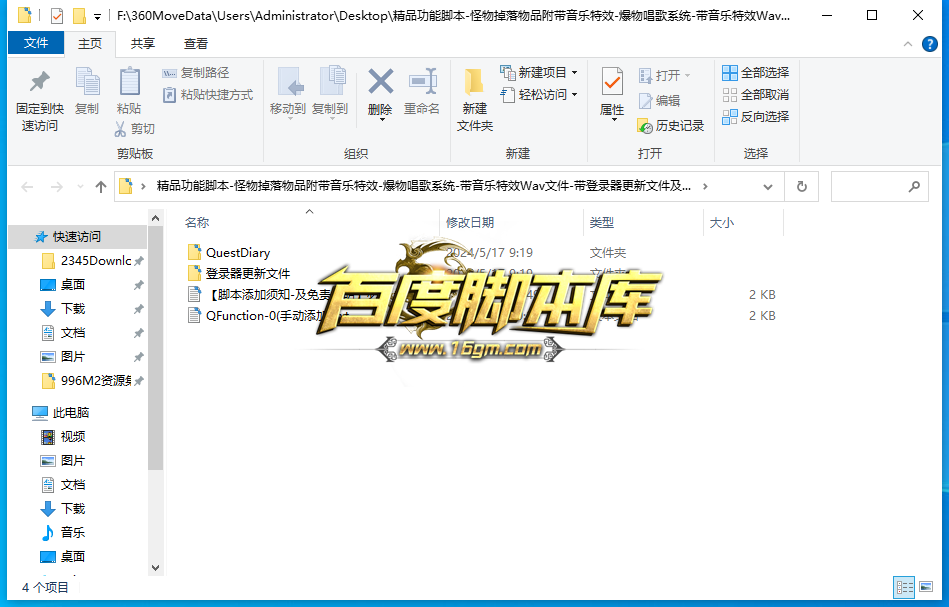The width and height of the screenshot is (949, 607).
Task: Click the Forward navigation arrow
Action: click(56, 187)
